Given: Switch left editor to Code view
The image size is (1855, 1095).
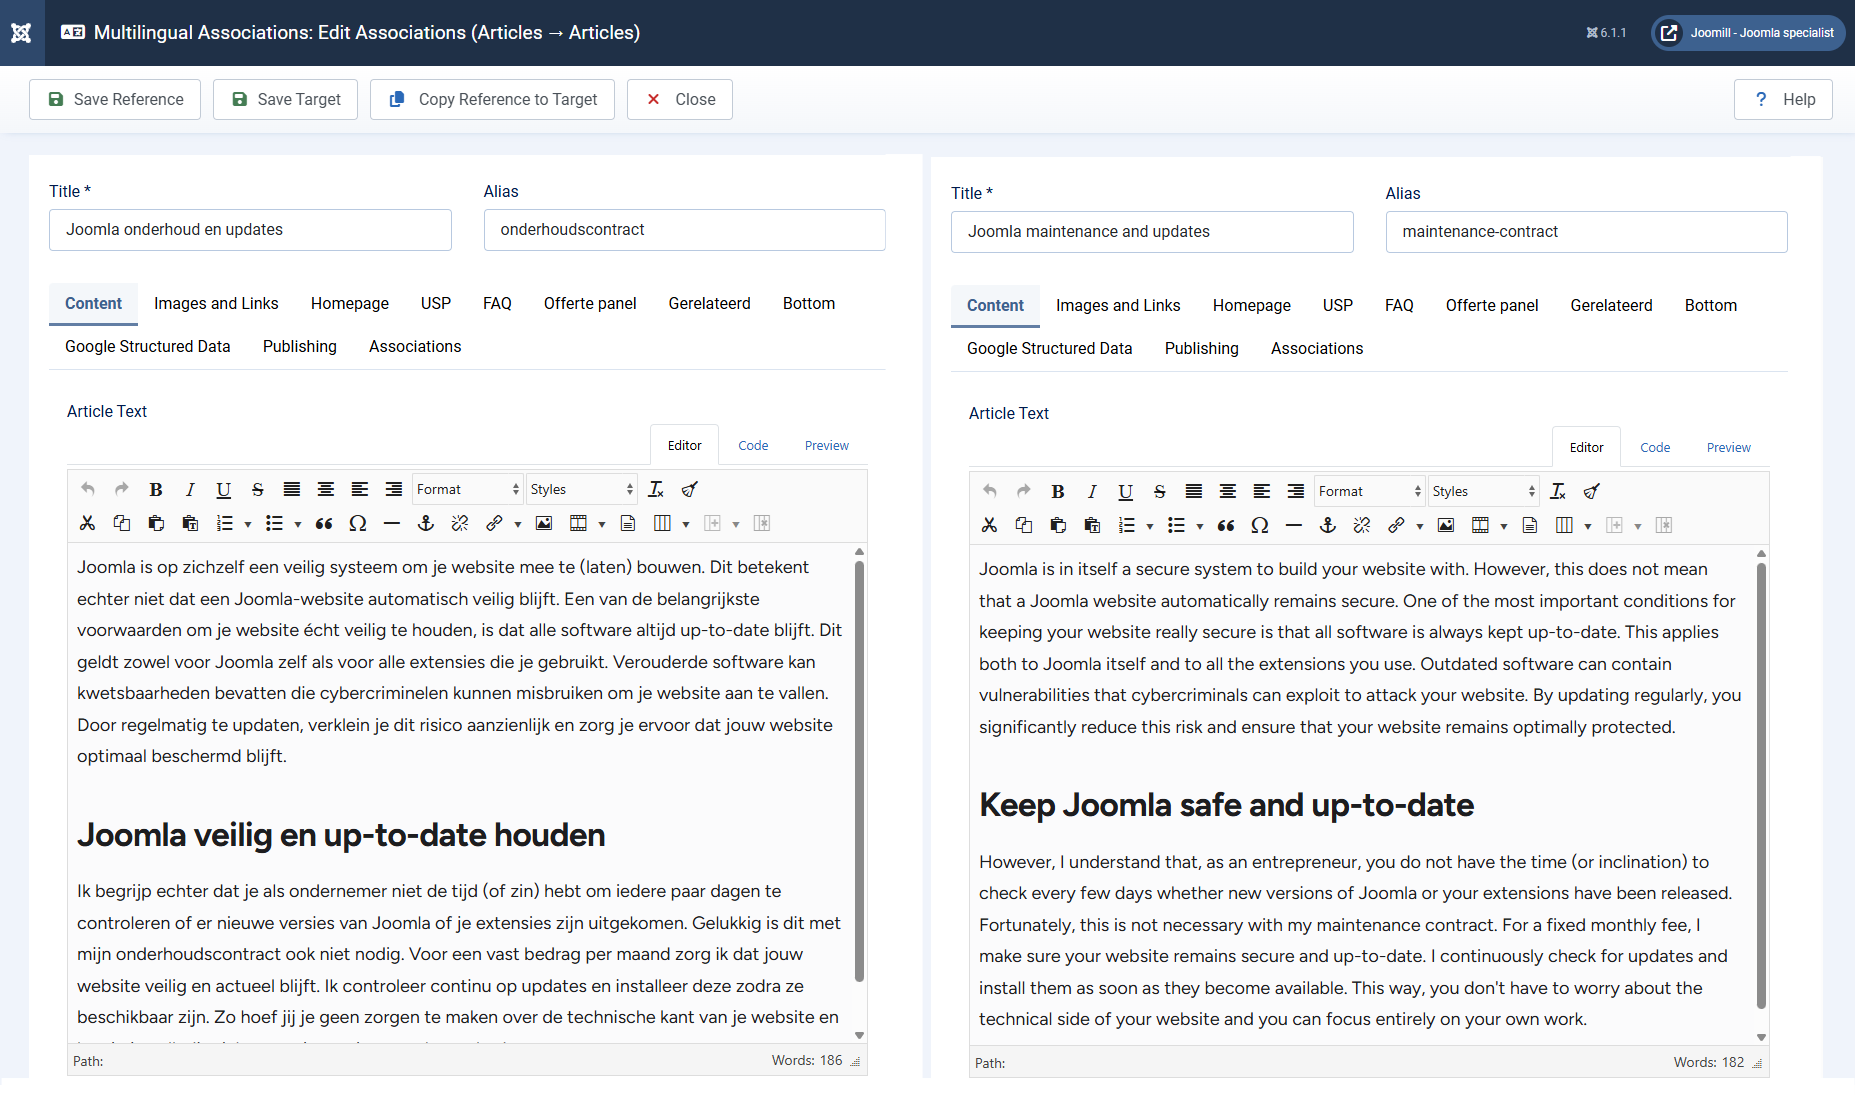Looking at the screenshot, I should 753,445.
